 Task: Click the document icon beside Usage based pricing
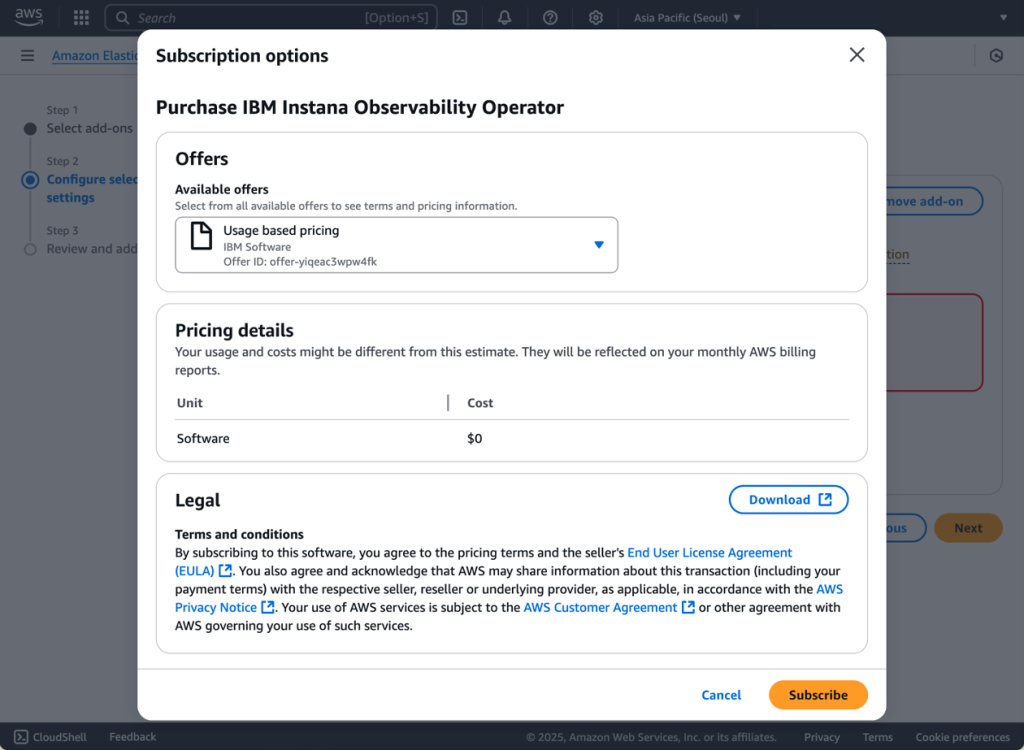(x=201, y=243)
